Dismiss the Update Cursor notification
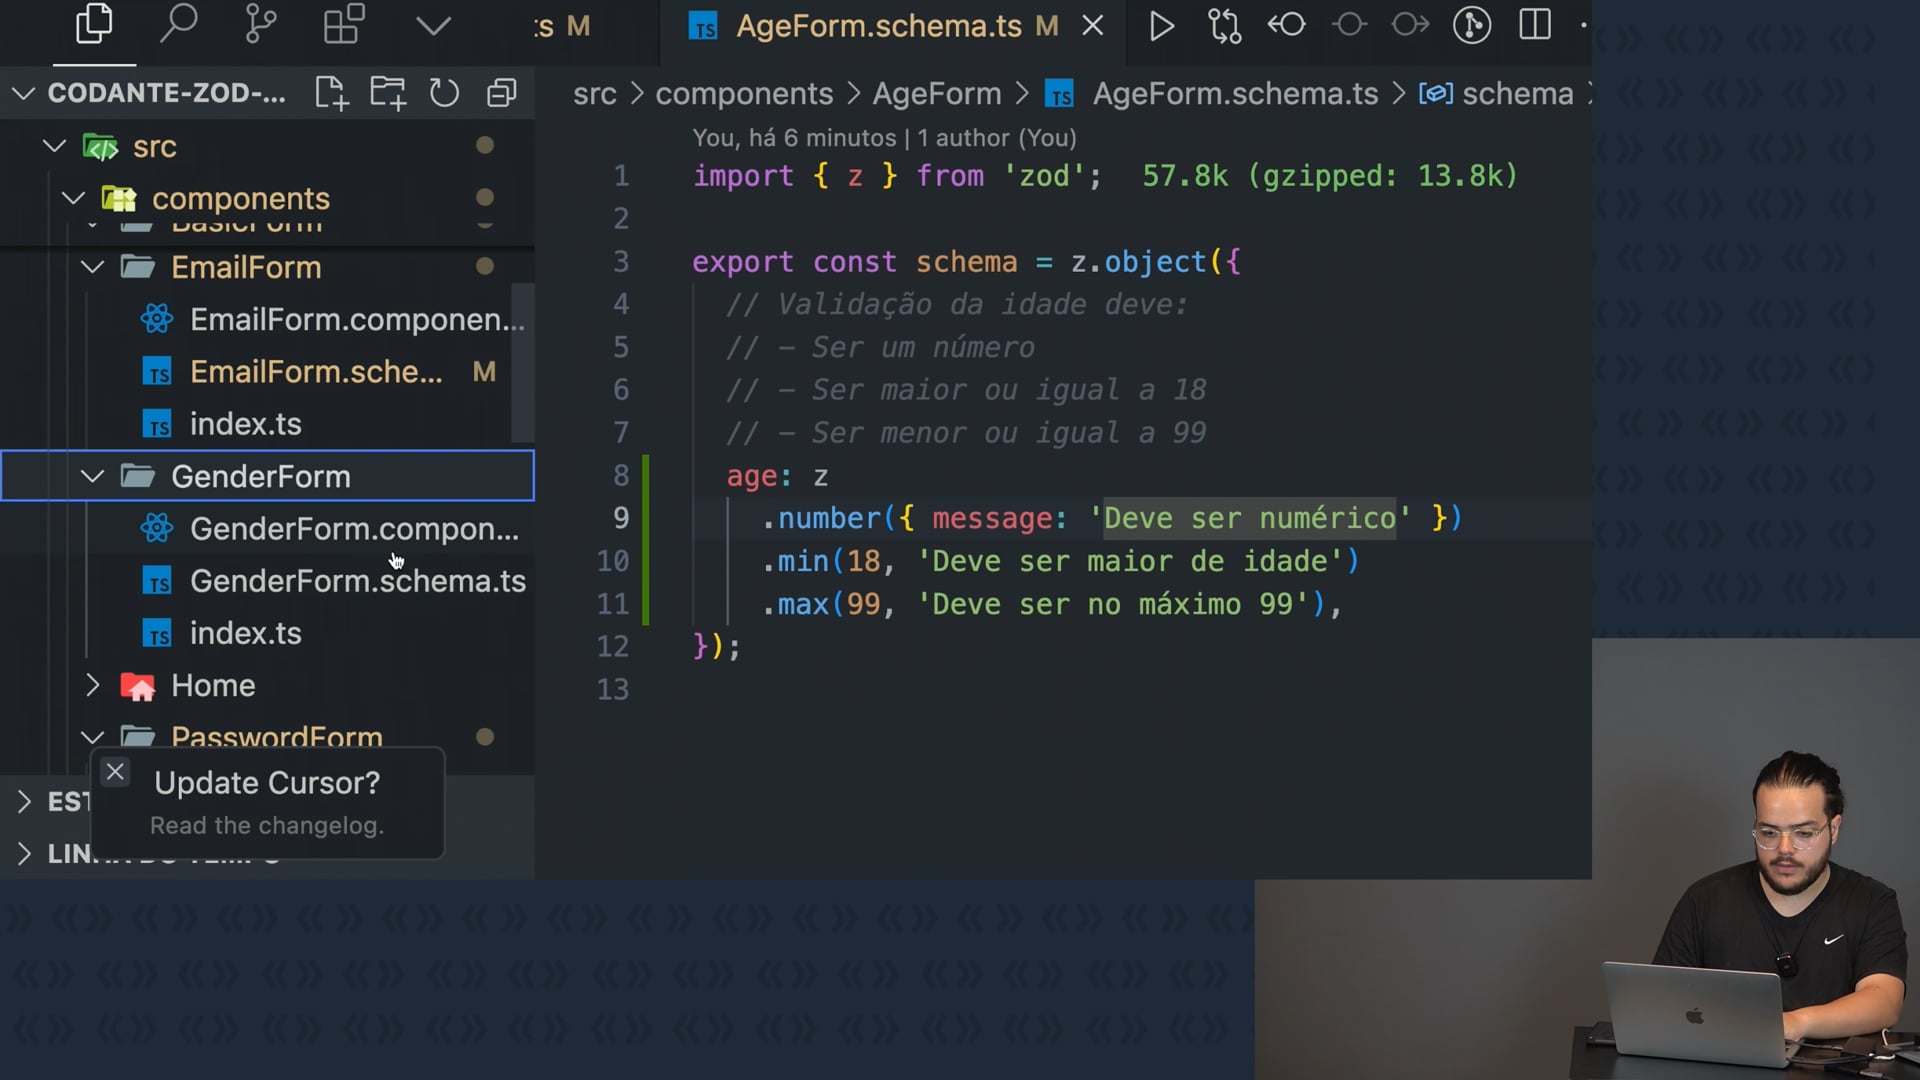The image size is (1920, 1080). pos(115,772)
